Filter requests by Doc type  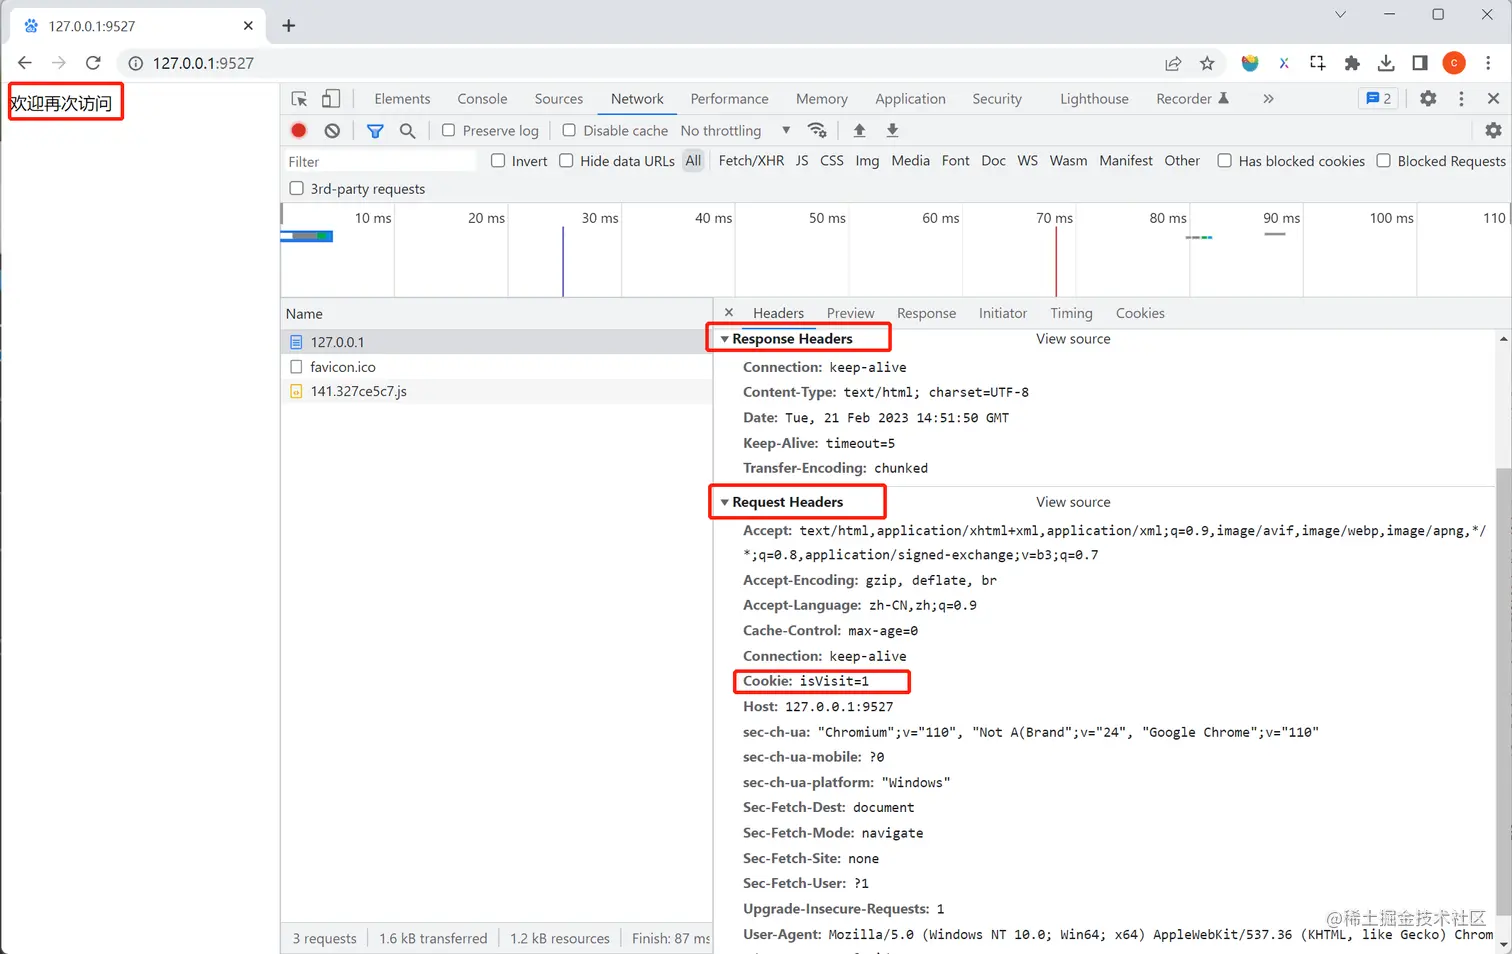click(993, 161)
